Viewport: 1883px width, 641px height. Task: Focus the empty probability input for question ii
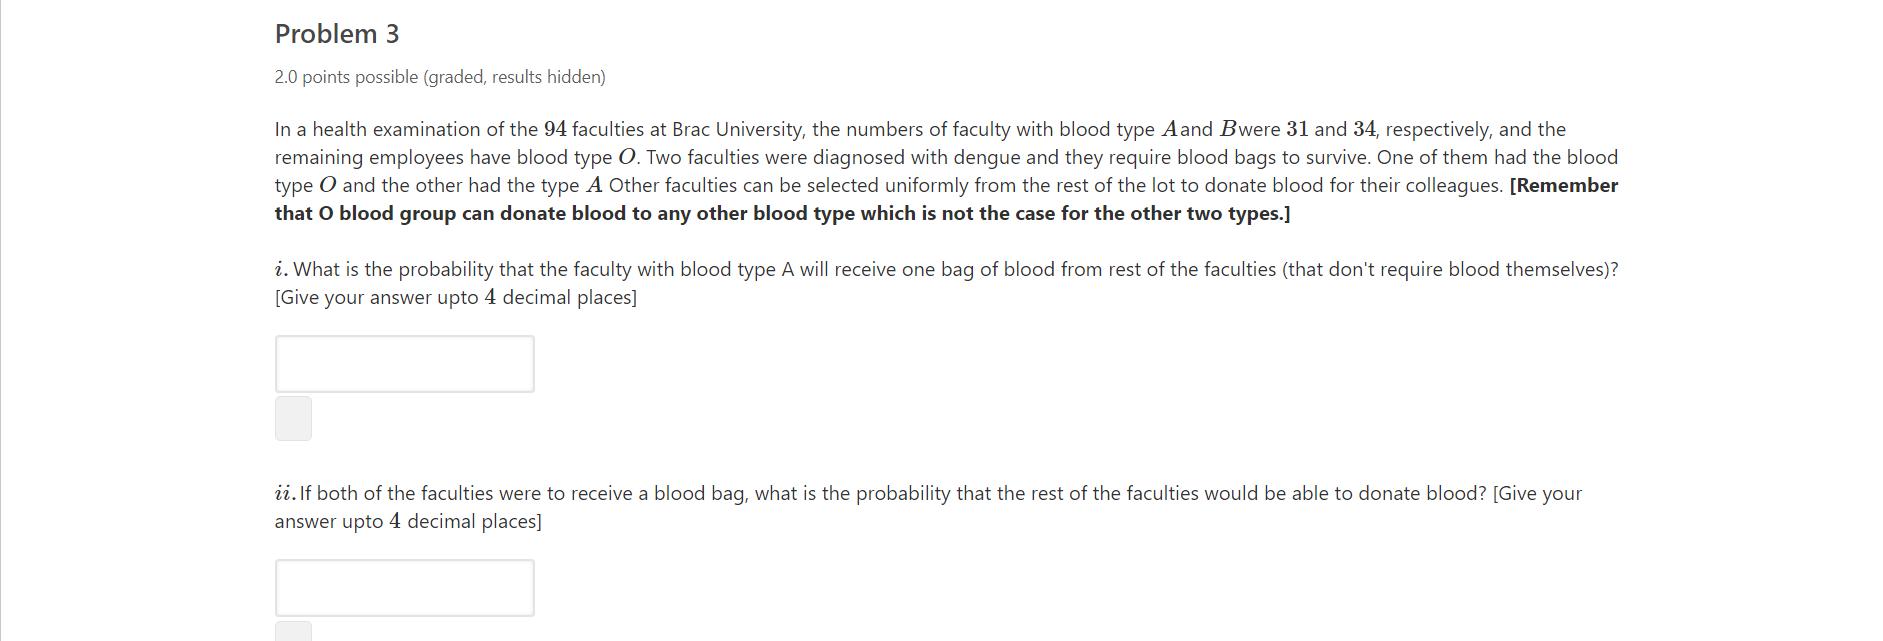(x=404, y=587)
